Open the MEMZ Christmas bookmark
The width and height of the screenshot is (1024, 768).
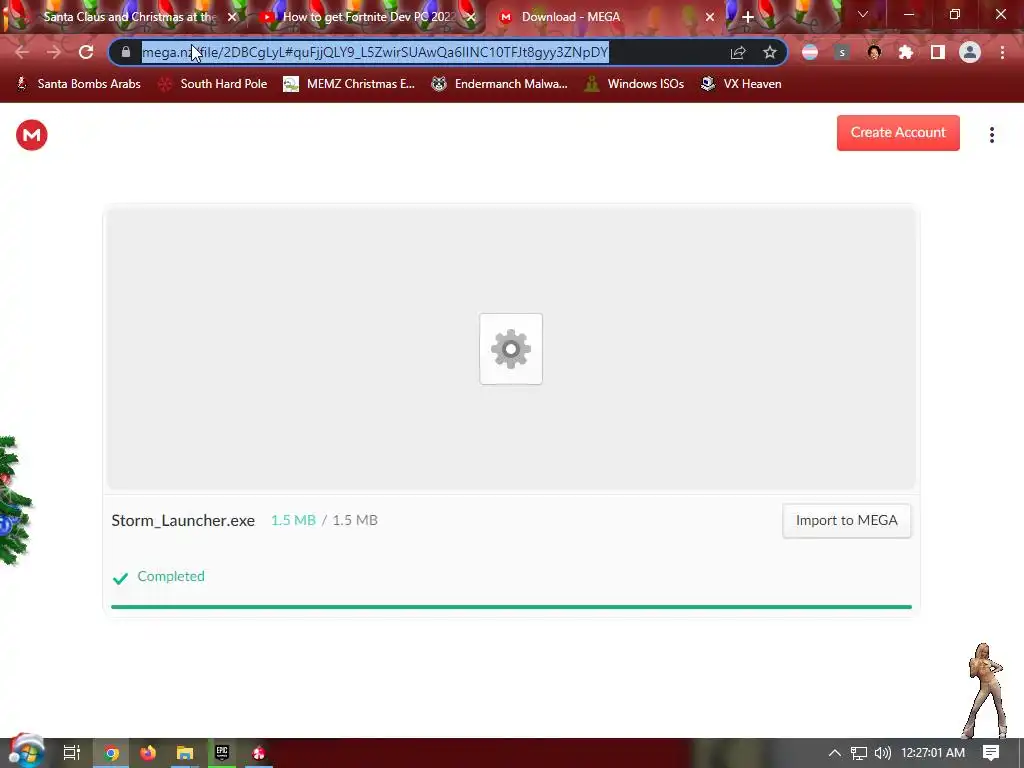(349, 84)
